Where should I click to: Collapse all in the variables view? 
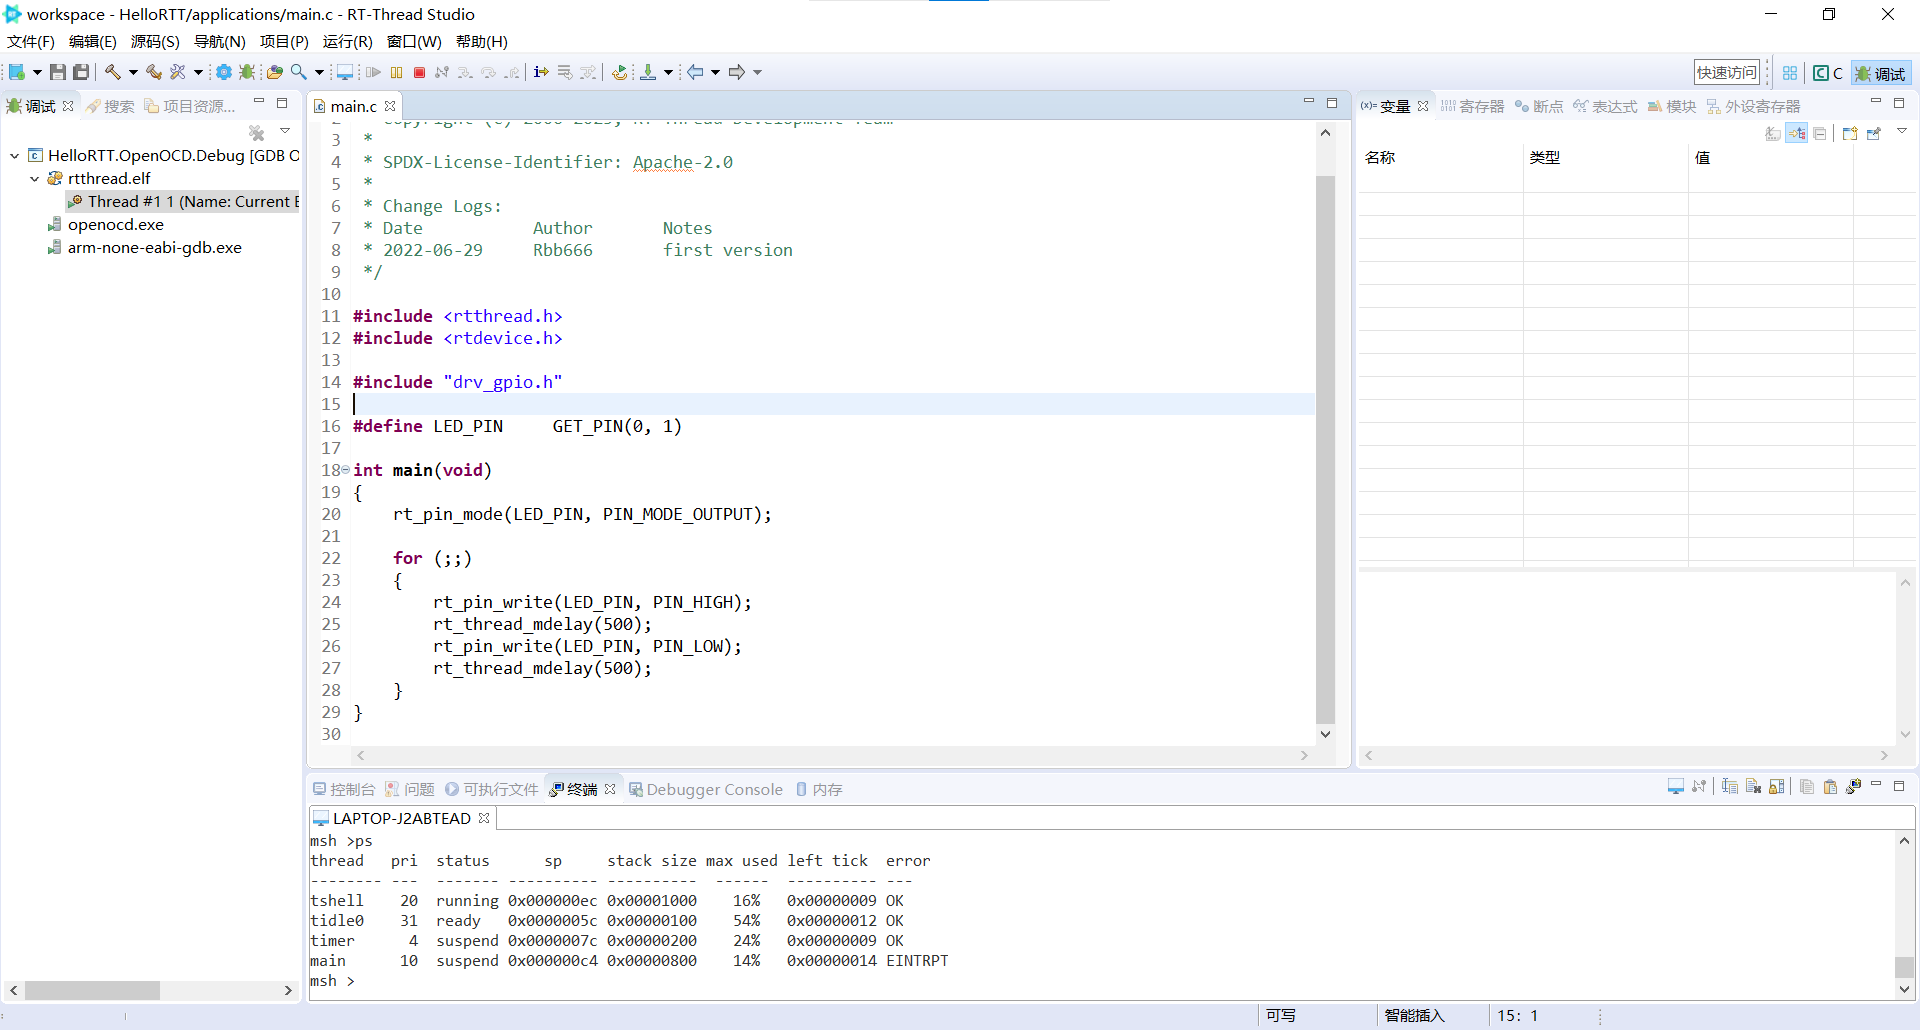[1819, 133]
